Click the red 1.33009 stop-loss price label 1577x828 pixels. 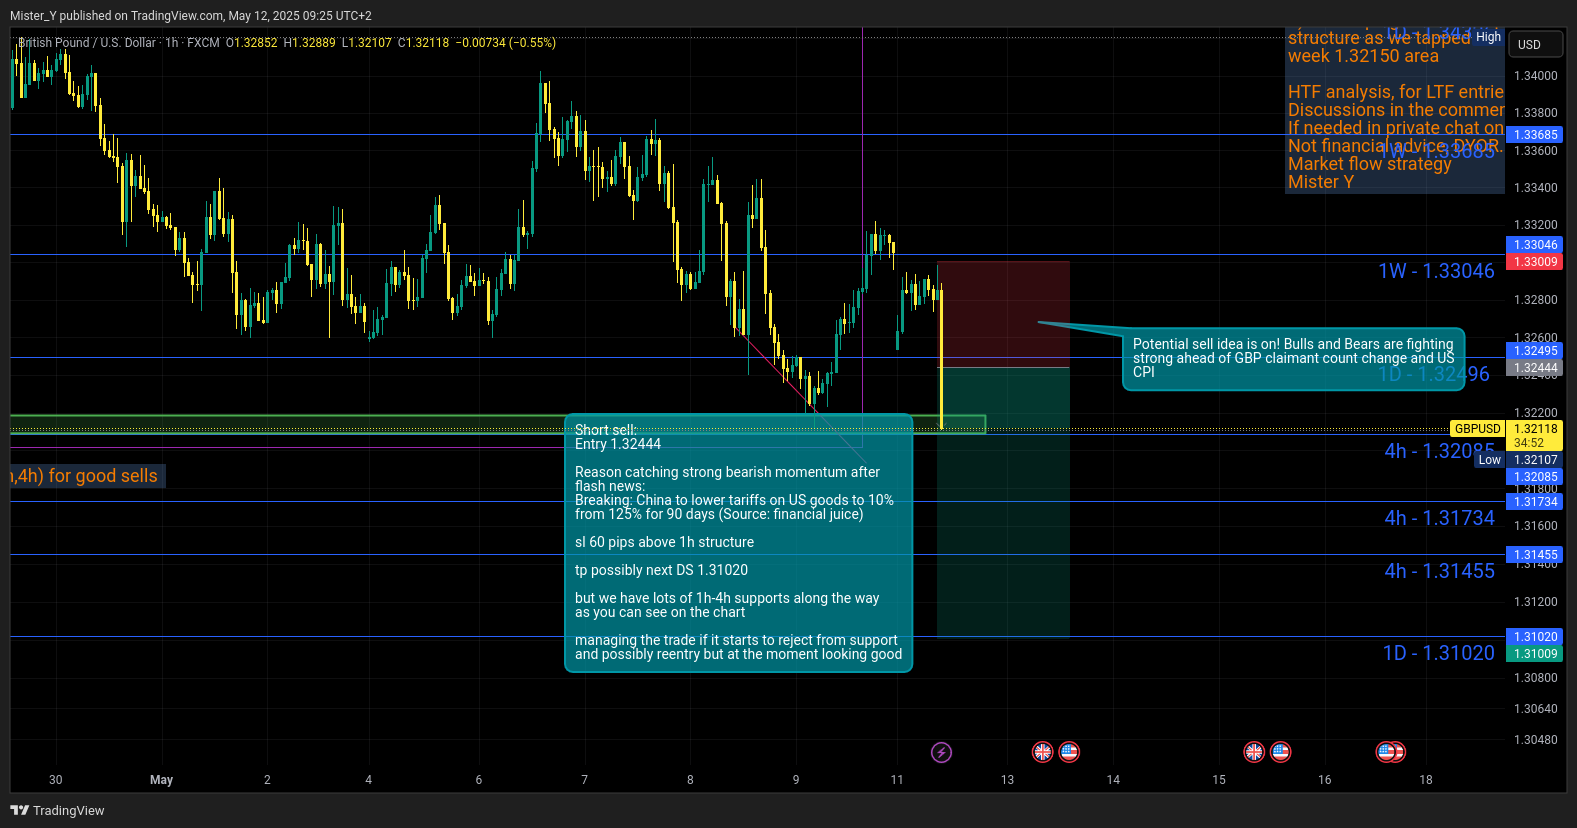1535,262
